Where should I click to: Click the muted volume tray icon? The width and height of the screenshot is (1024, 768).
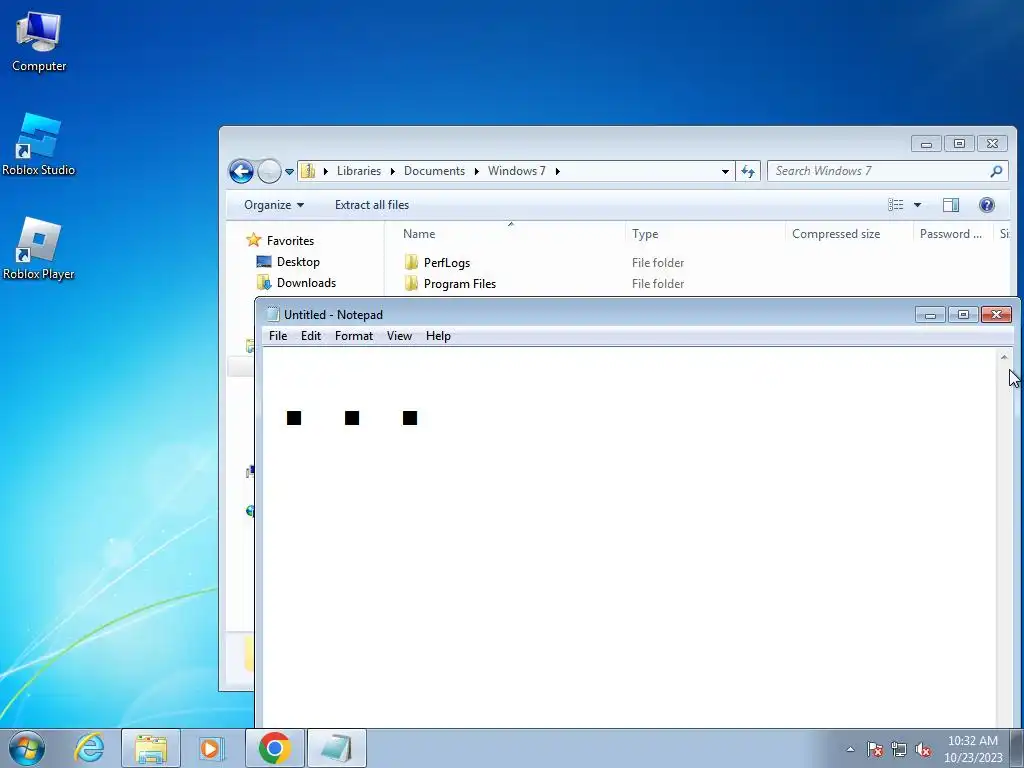[923, 749]
